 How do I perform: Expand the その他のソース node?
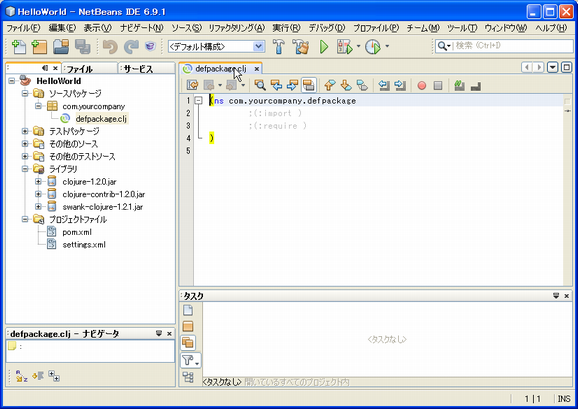pos(25,144)
